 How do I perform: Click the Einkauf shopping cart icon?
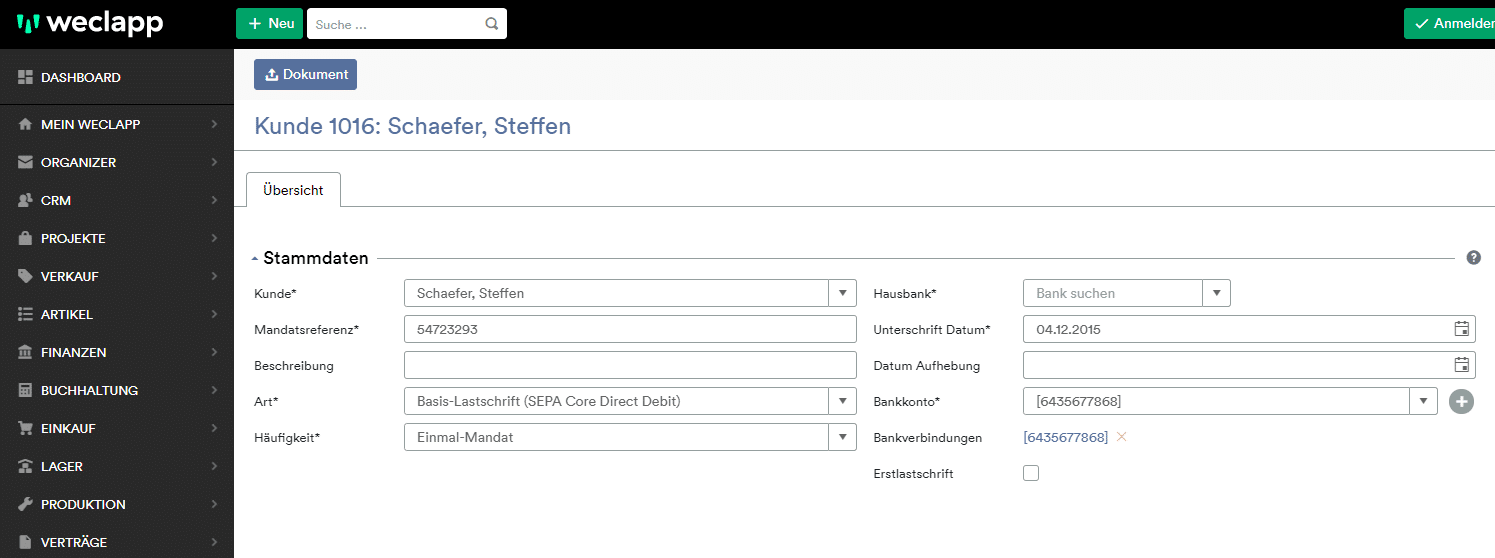pos(26,429)
